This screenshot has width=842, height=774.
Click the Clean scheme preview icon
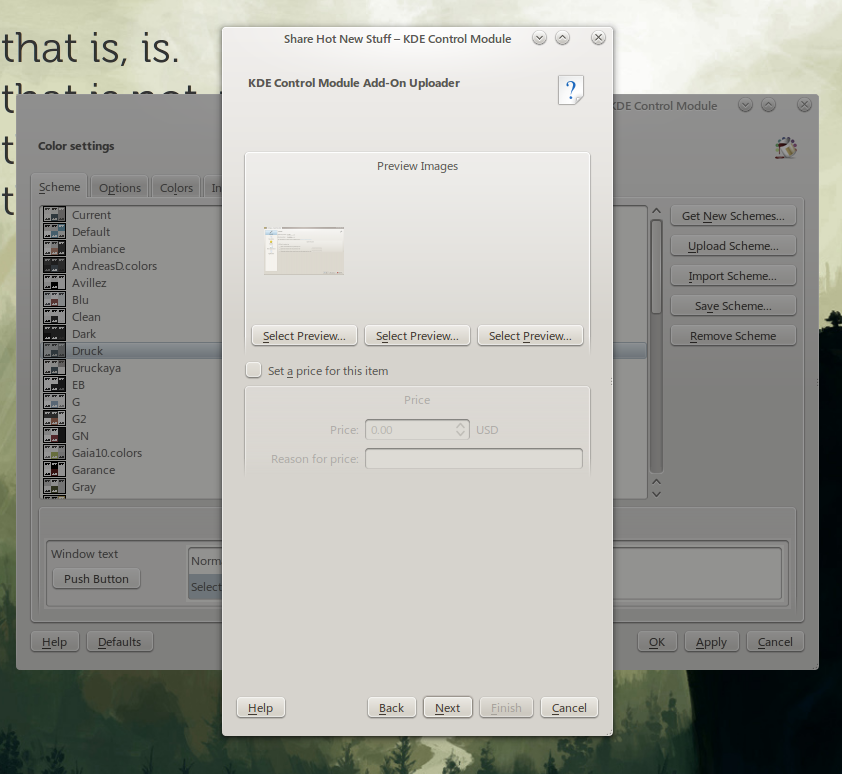(54, 316)
